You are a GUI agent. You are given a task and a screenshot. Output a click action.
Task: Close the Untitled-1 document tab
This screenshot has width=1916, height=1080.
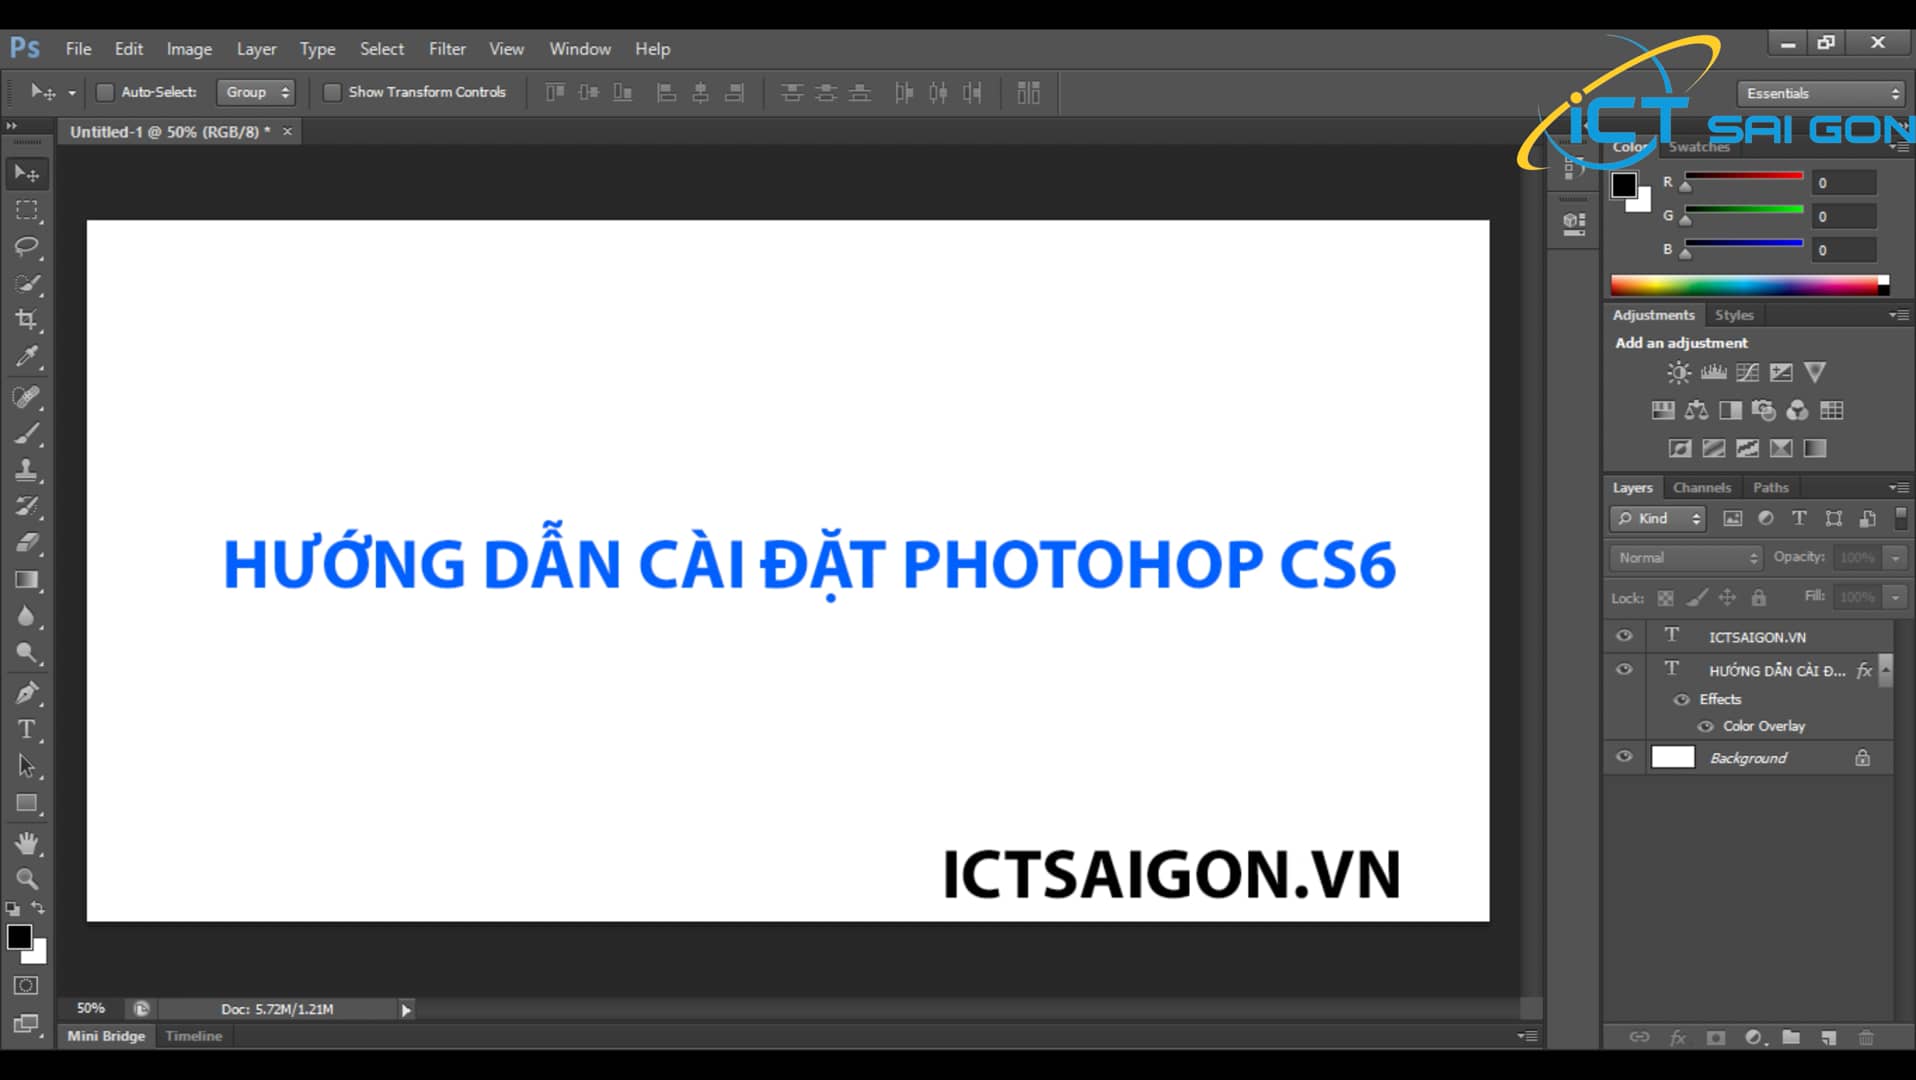pyautogui.click(x=287, y=132)
